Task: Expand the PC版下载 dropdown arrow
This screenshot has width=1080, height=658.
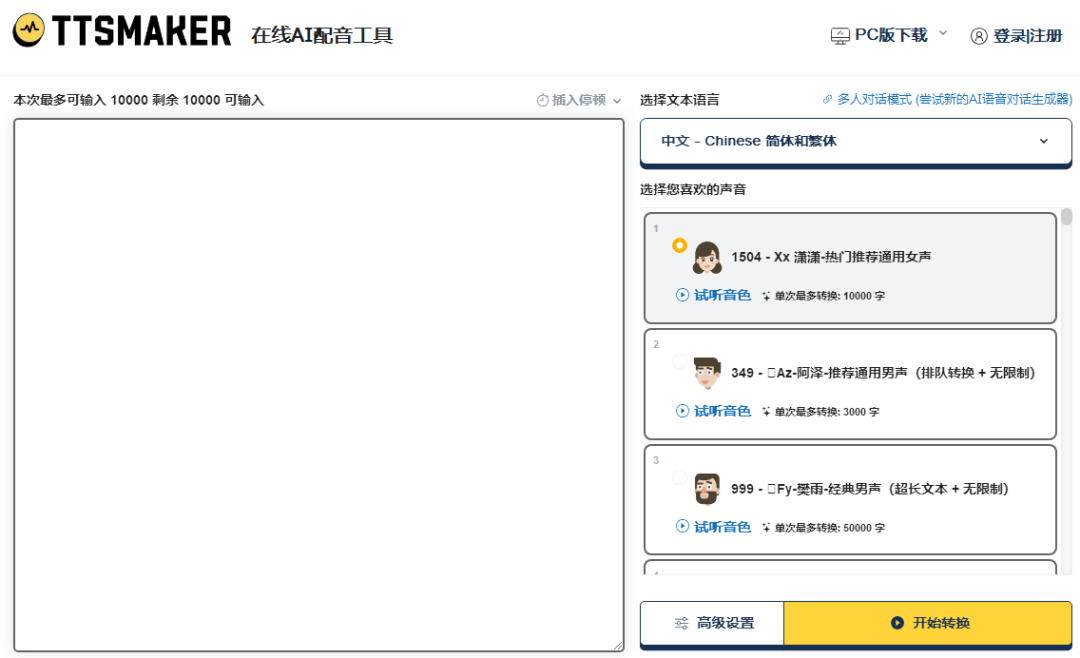Action: (942, 34)
